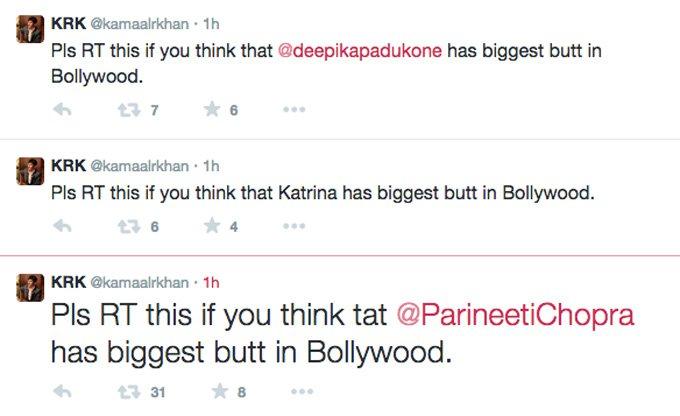Open more options on the @ParineetiChopra tweet
The width and height of the screenshot is (680, 416).
[302, 392]
